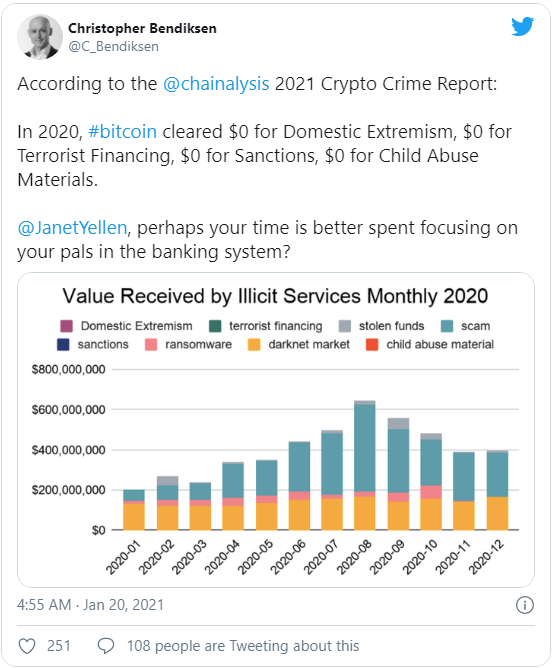Select the scam legend color swatch
555x668 pixels.
[447, 326]
